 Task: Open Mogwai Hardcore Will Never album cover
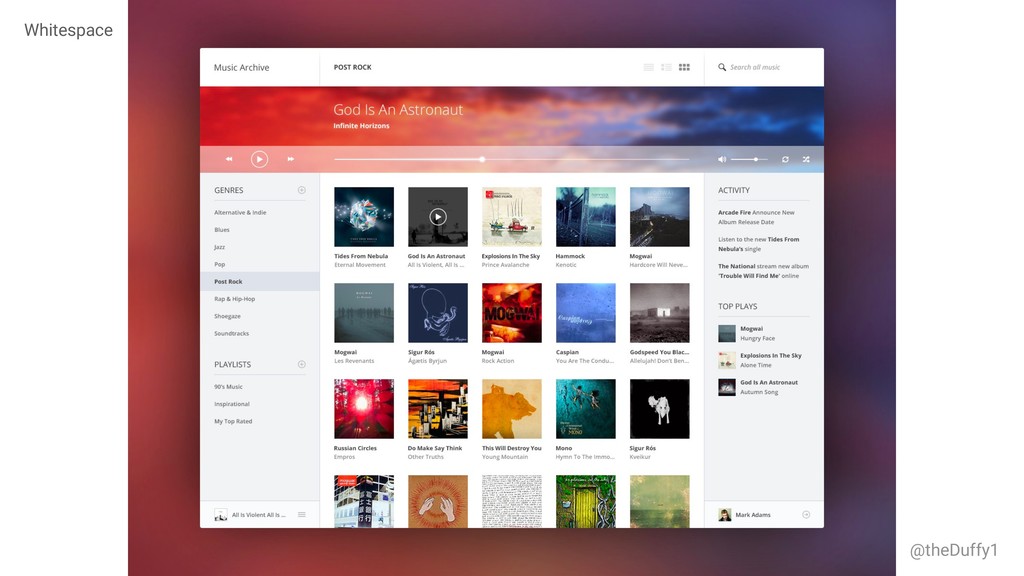[x=660, y=217]
